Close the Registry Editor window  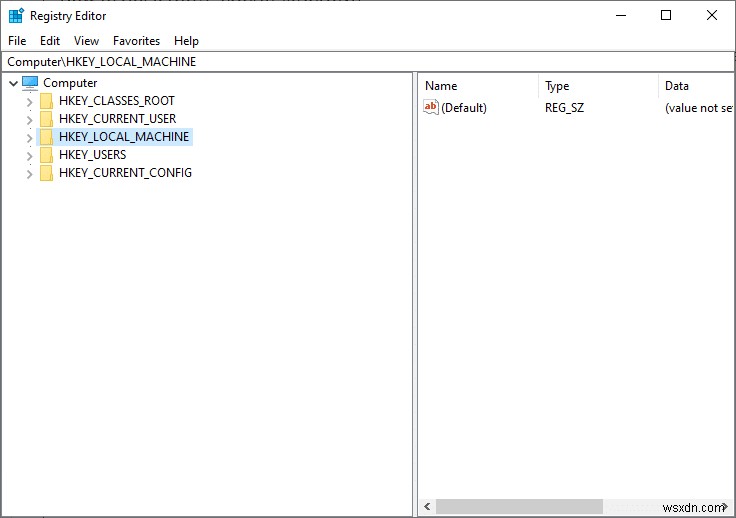[x=712, y=15]
